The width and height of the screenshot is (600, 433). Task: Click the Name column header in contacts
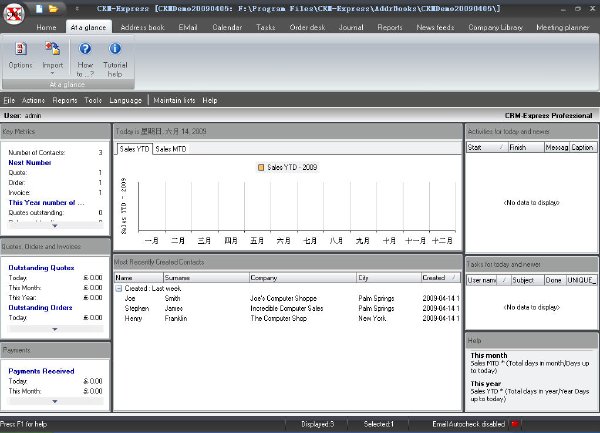(x=139, y=278)
